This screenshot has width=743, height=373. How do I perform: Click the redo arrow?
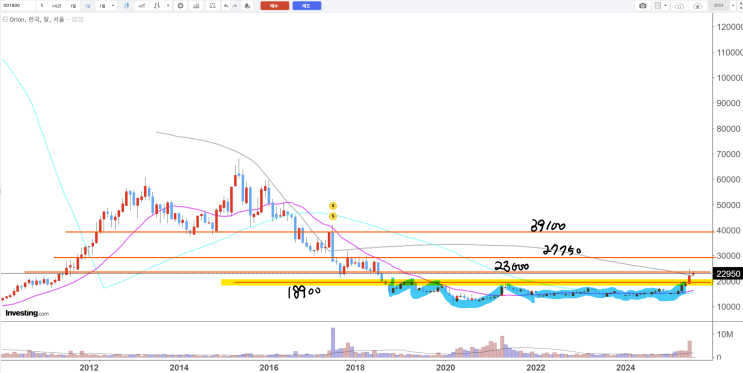[x=235, y=6]
